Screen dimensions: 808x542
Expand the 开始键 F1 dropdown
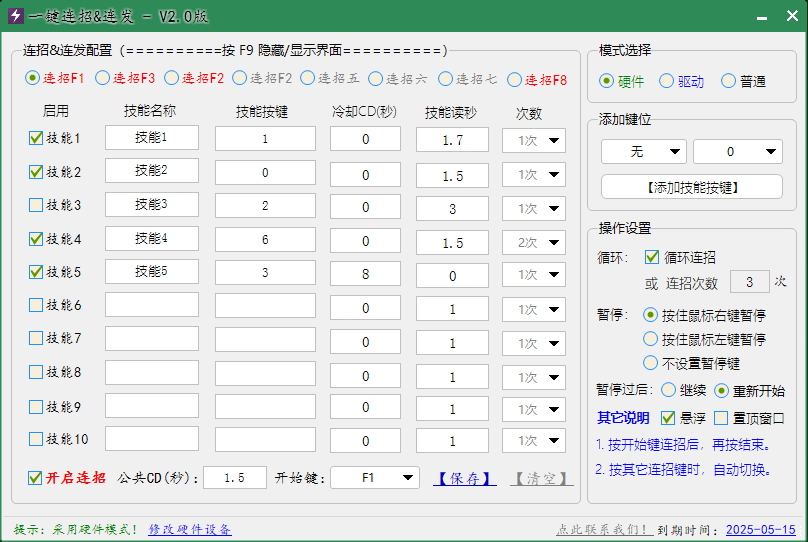pyautogui.click(x=375, y=478)
